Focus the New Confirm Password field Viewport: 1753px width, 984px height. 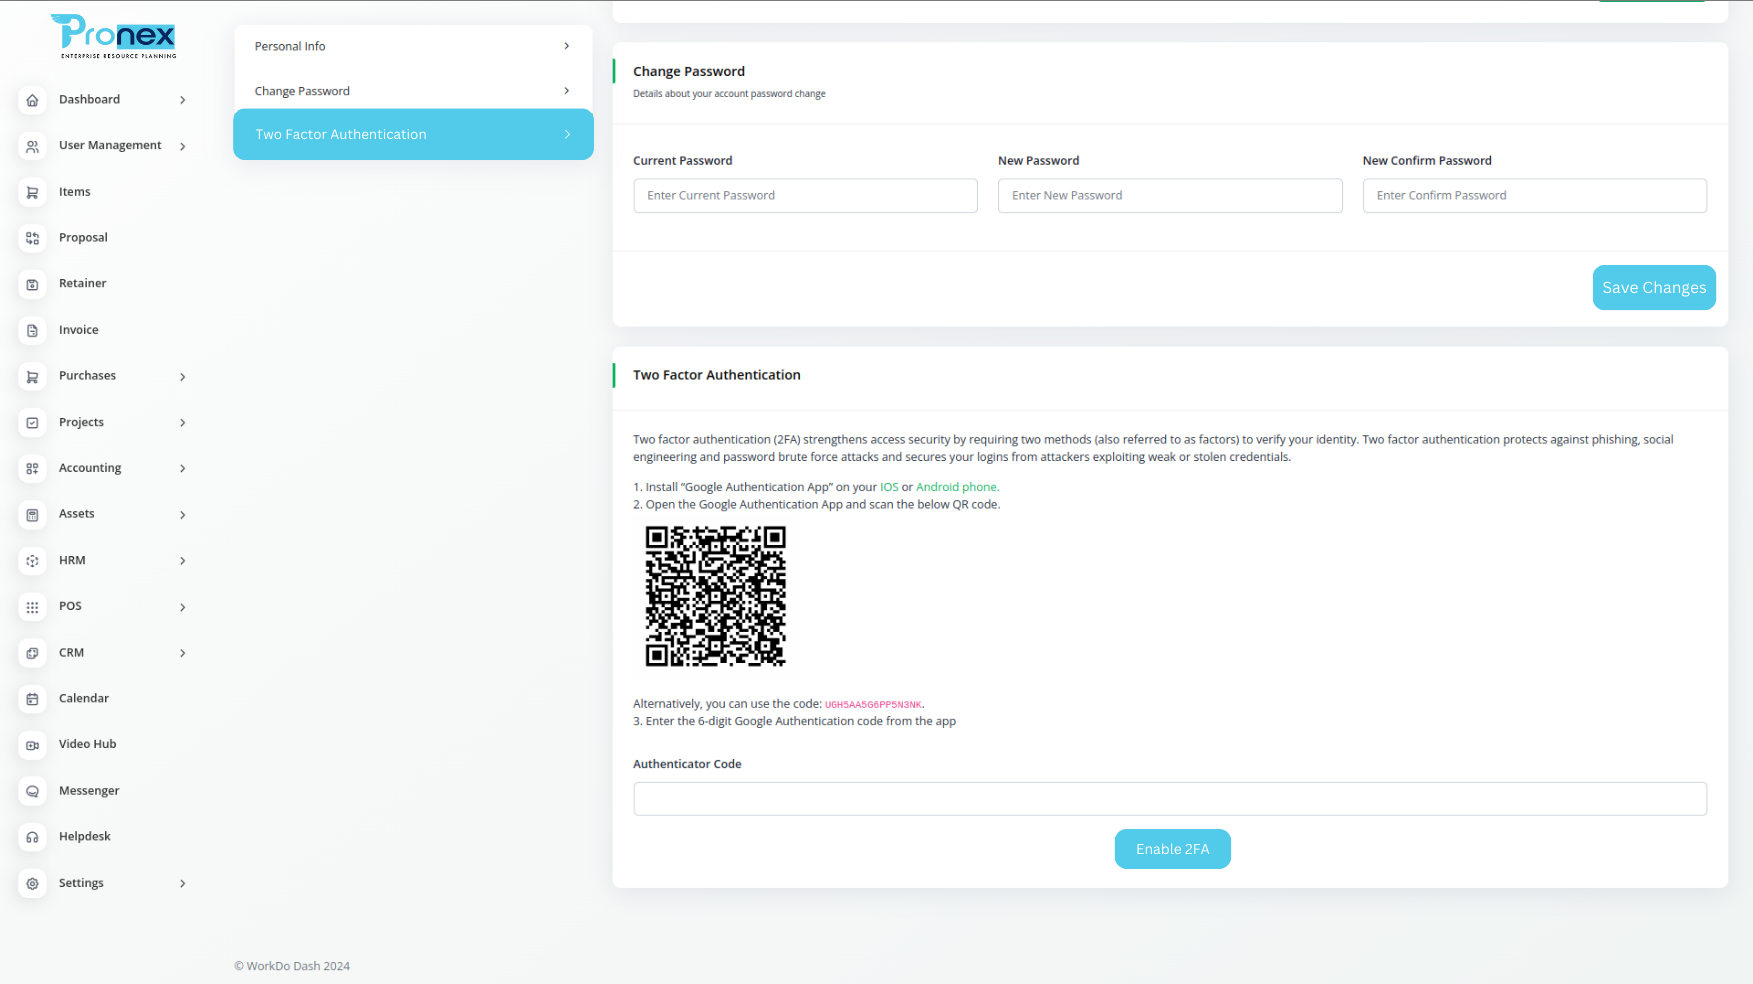click(x=1534, y=196)
